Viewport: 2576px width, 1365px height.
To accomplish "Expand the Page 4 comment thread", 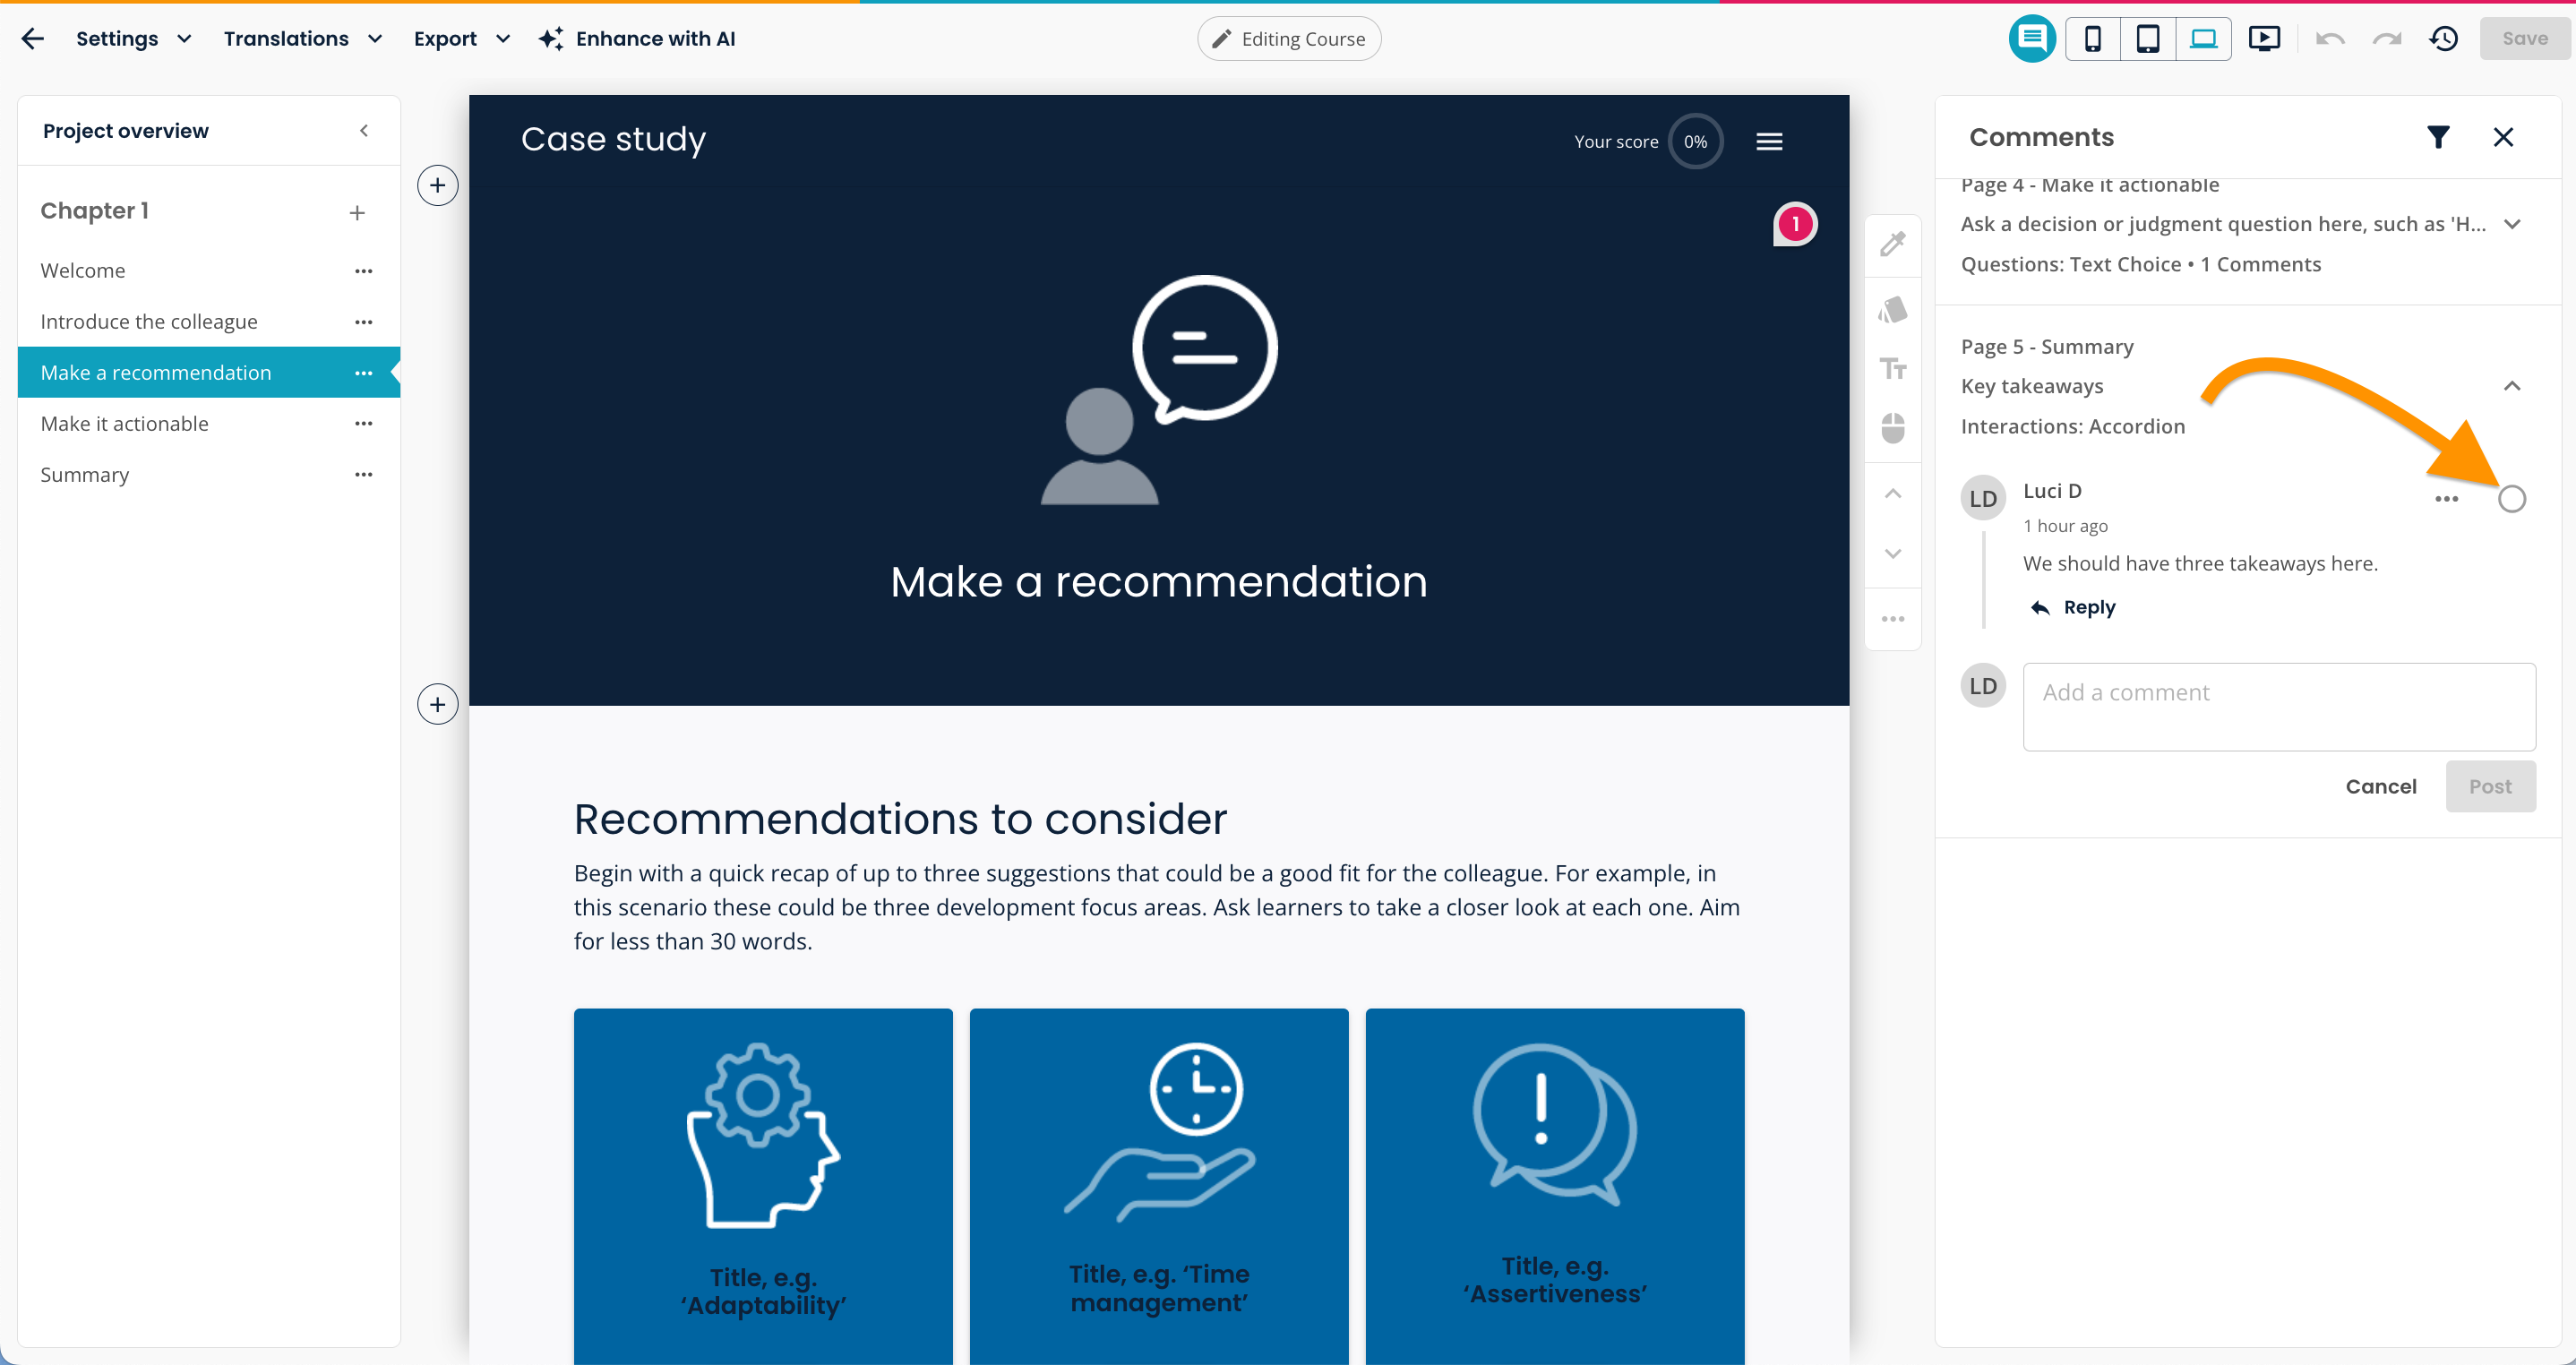I will [2511, 224].
